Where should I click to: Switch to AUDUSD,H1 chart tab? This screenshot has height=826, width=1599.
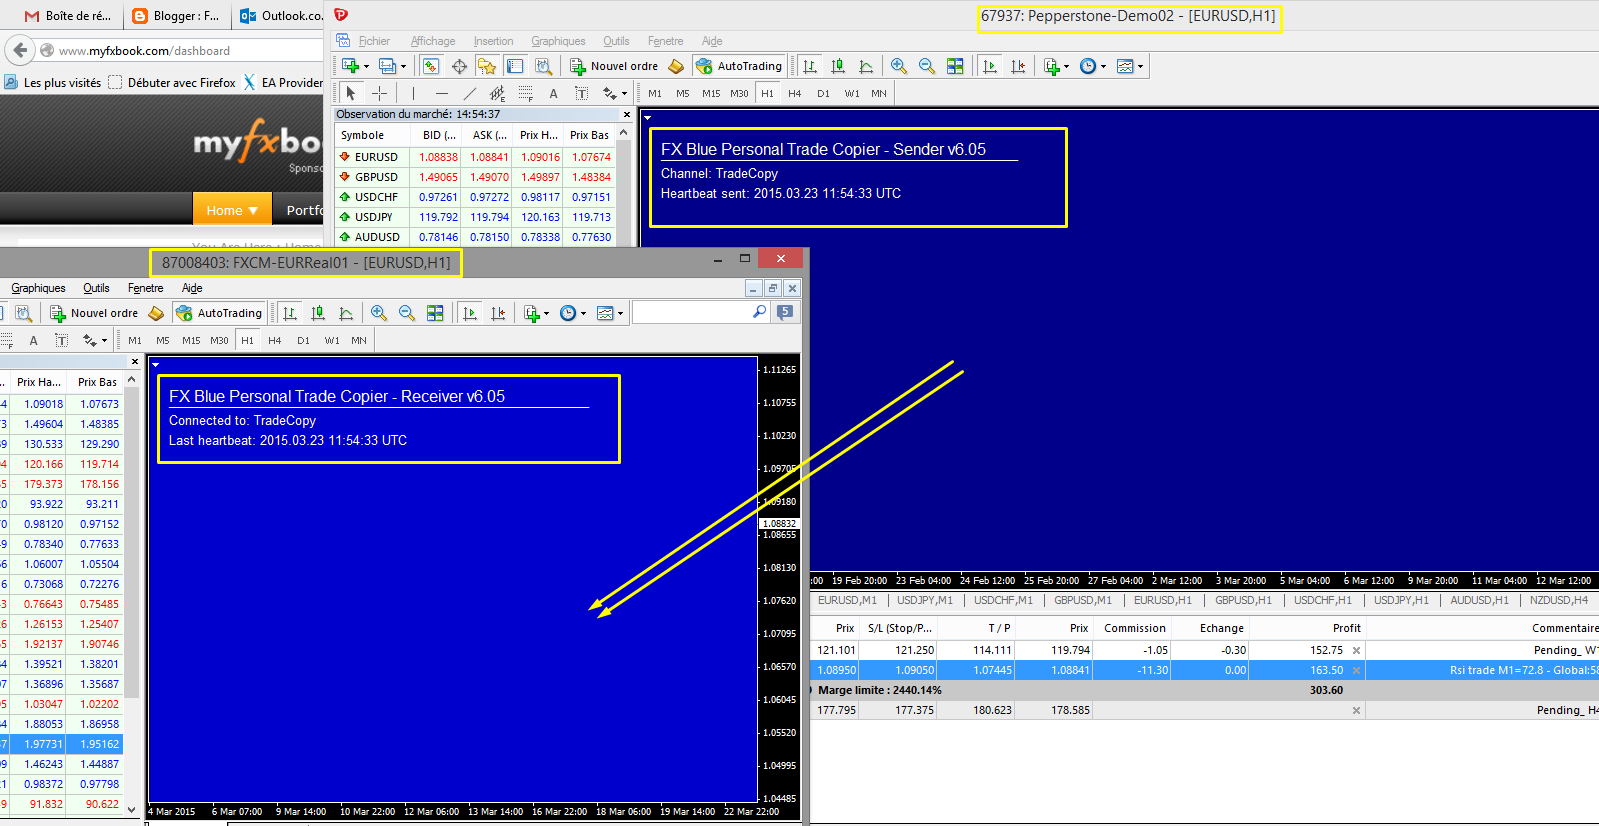coord(1479,600)
